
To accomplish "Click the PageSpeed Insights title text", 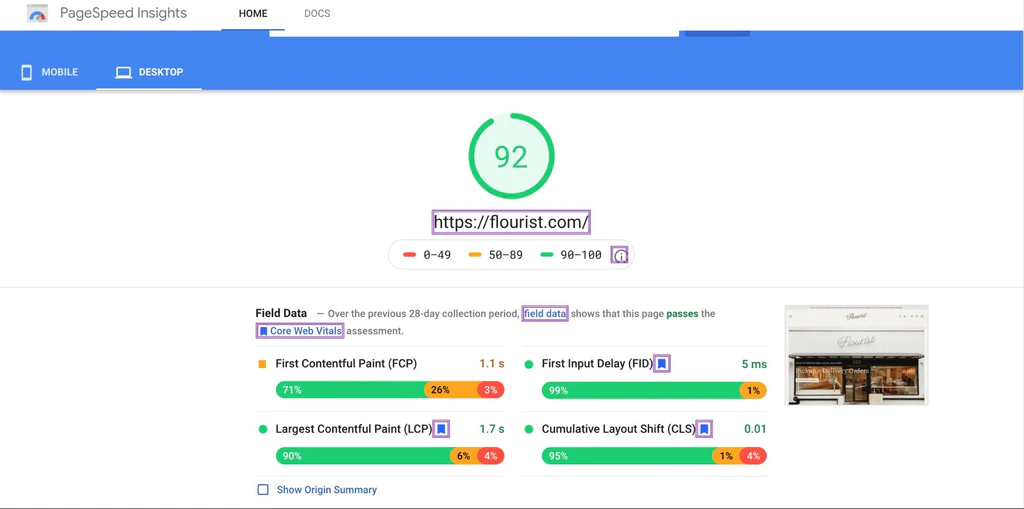I will tap(123, 13).
